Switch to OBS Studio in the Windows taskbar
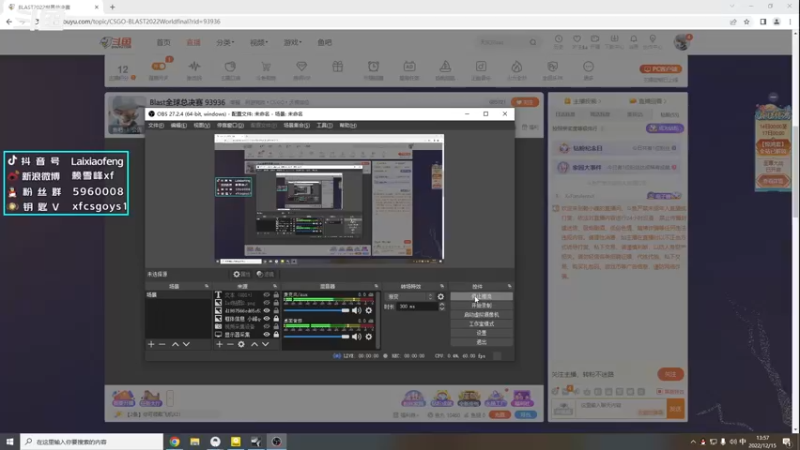 tap(277, 442)
